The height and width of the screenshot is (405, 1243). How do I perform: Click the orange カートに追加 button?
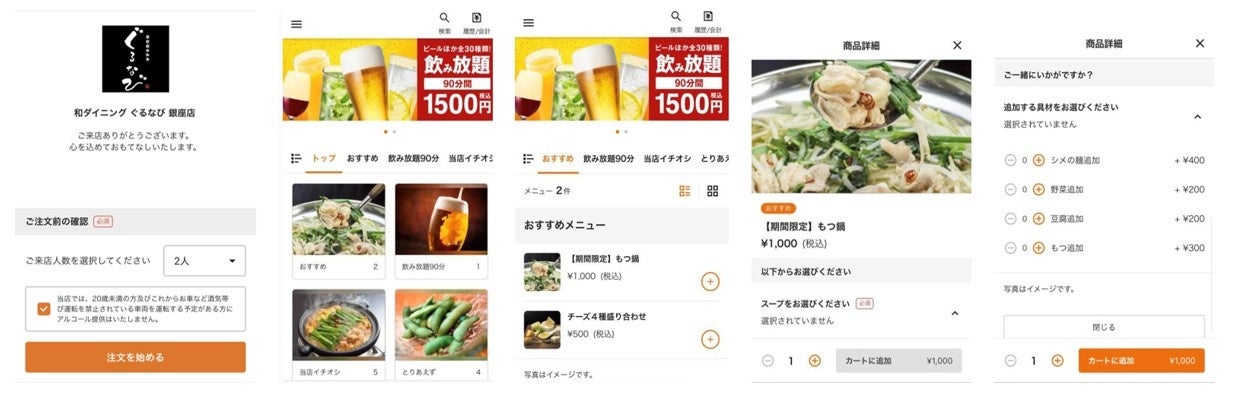[x=1141, y=361]
